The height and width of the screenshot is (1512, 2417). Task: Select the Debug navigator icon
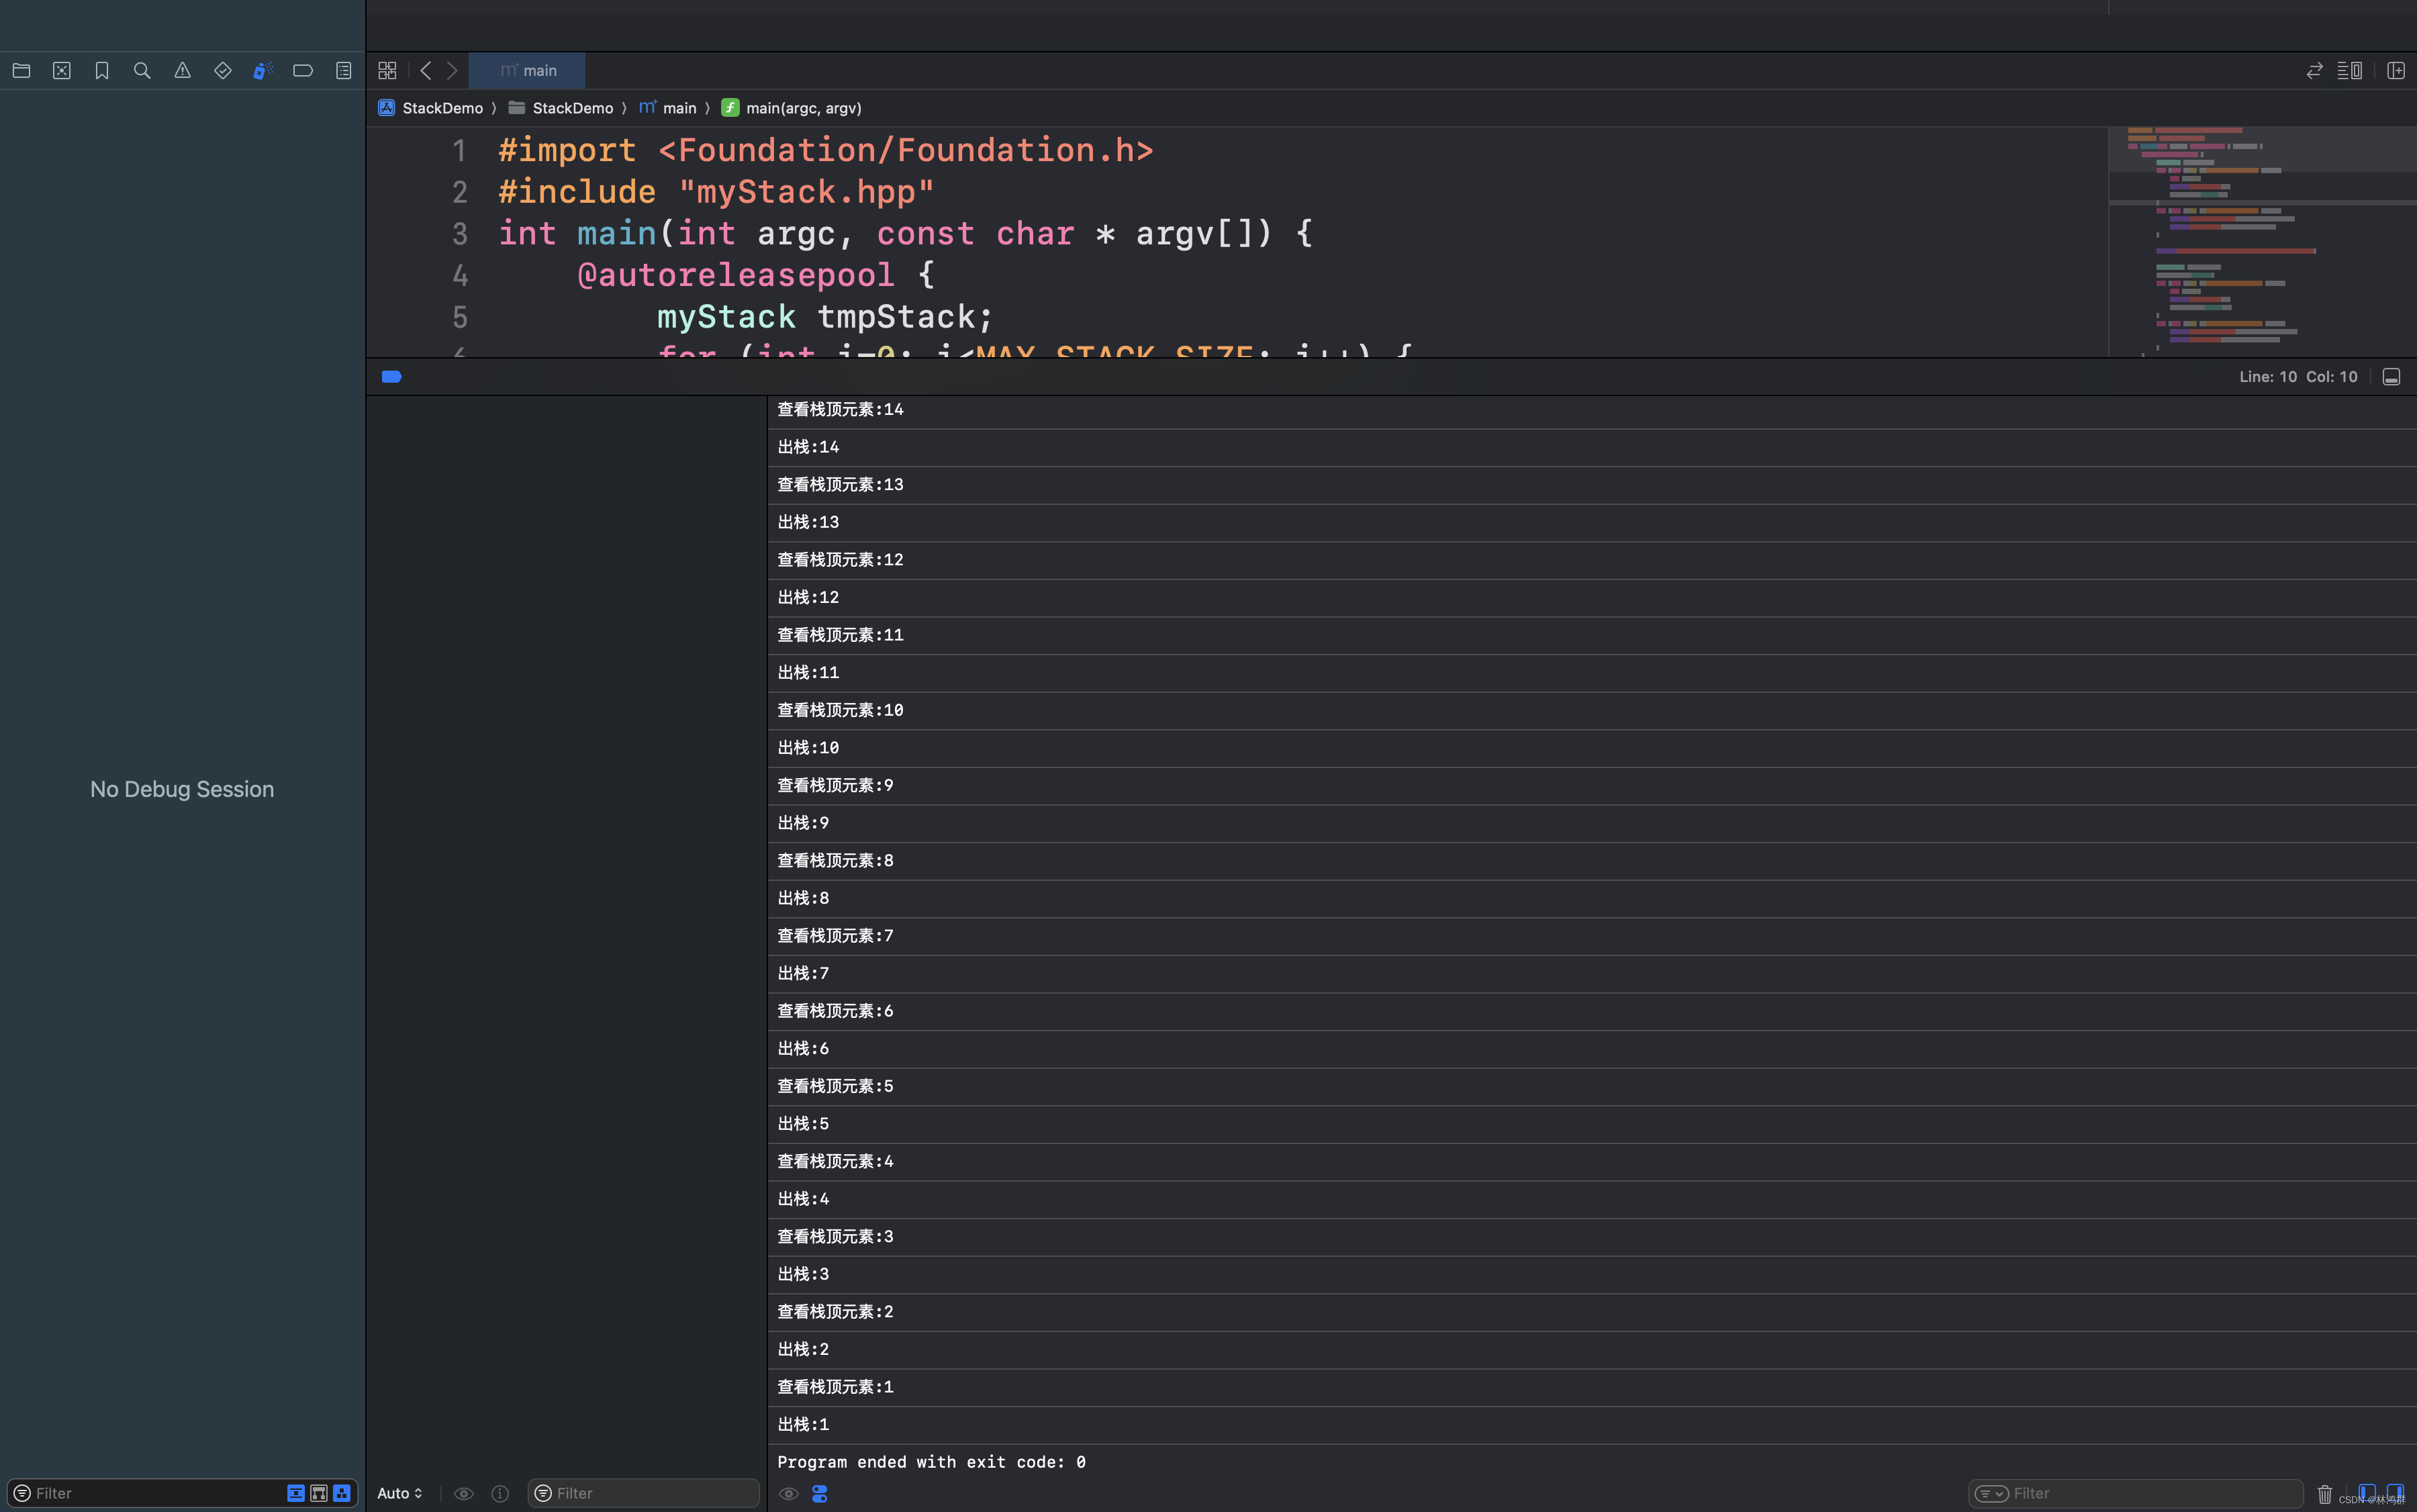263,71
